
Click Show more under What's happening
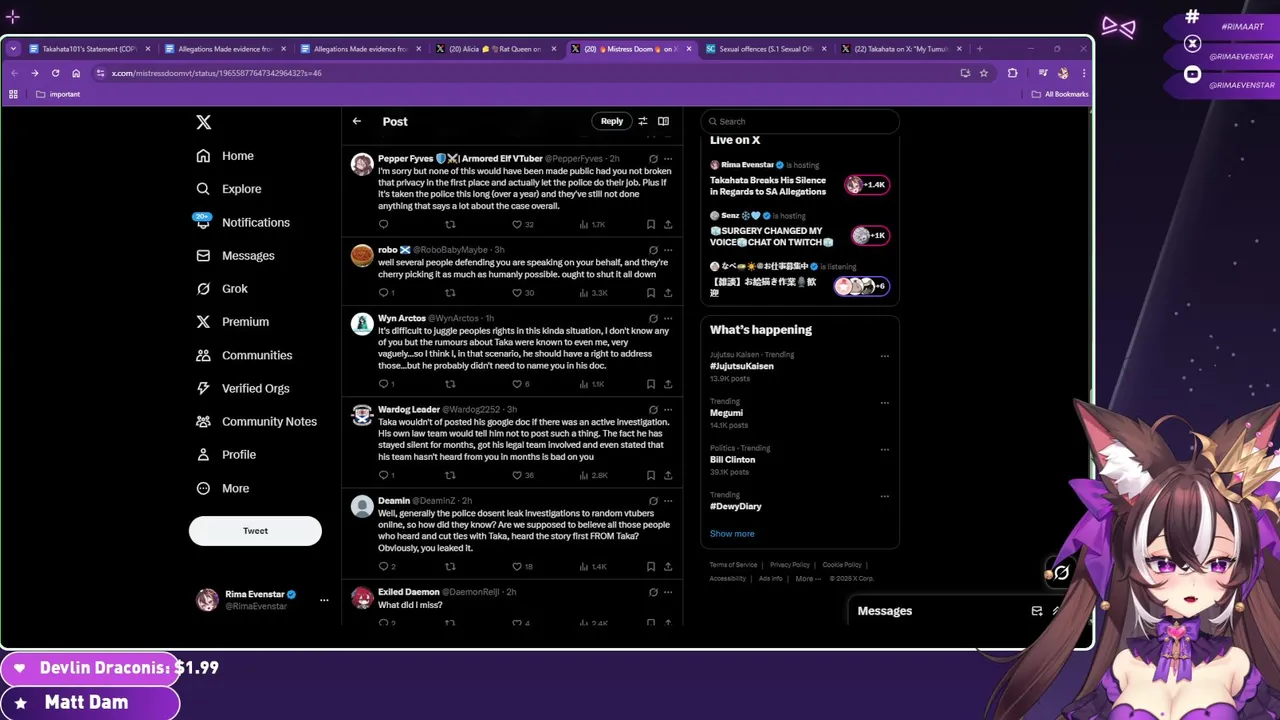[x=732, y=533]
